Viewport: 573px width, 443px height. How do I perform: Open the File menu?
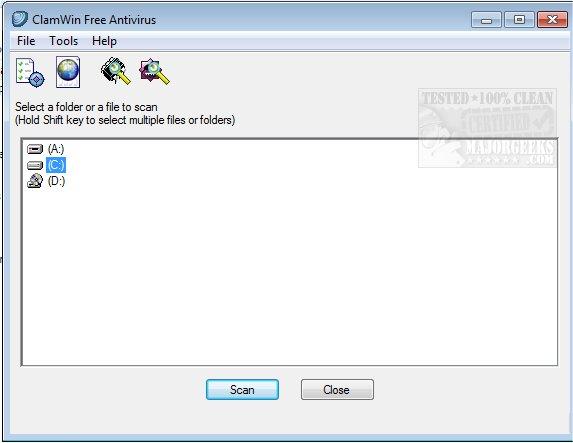[x=26, y=41]
